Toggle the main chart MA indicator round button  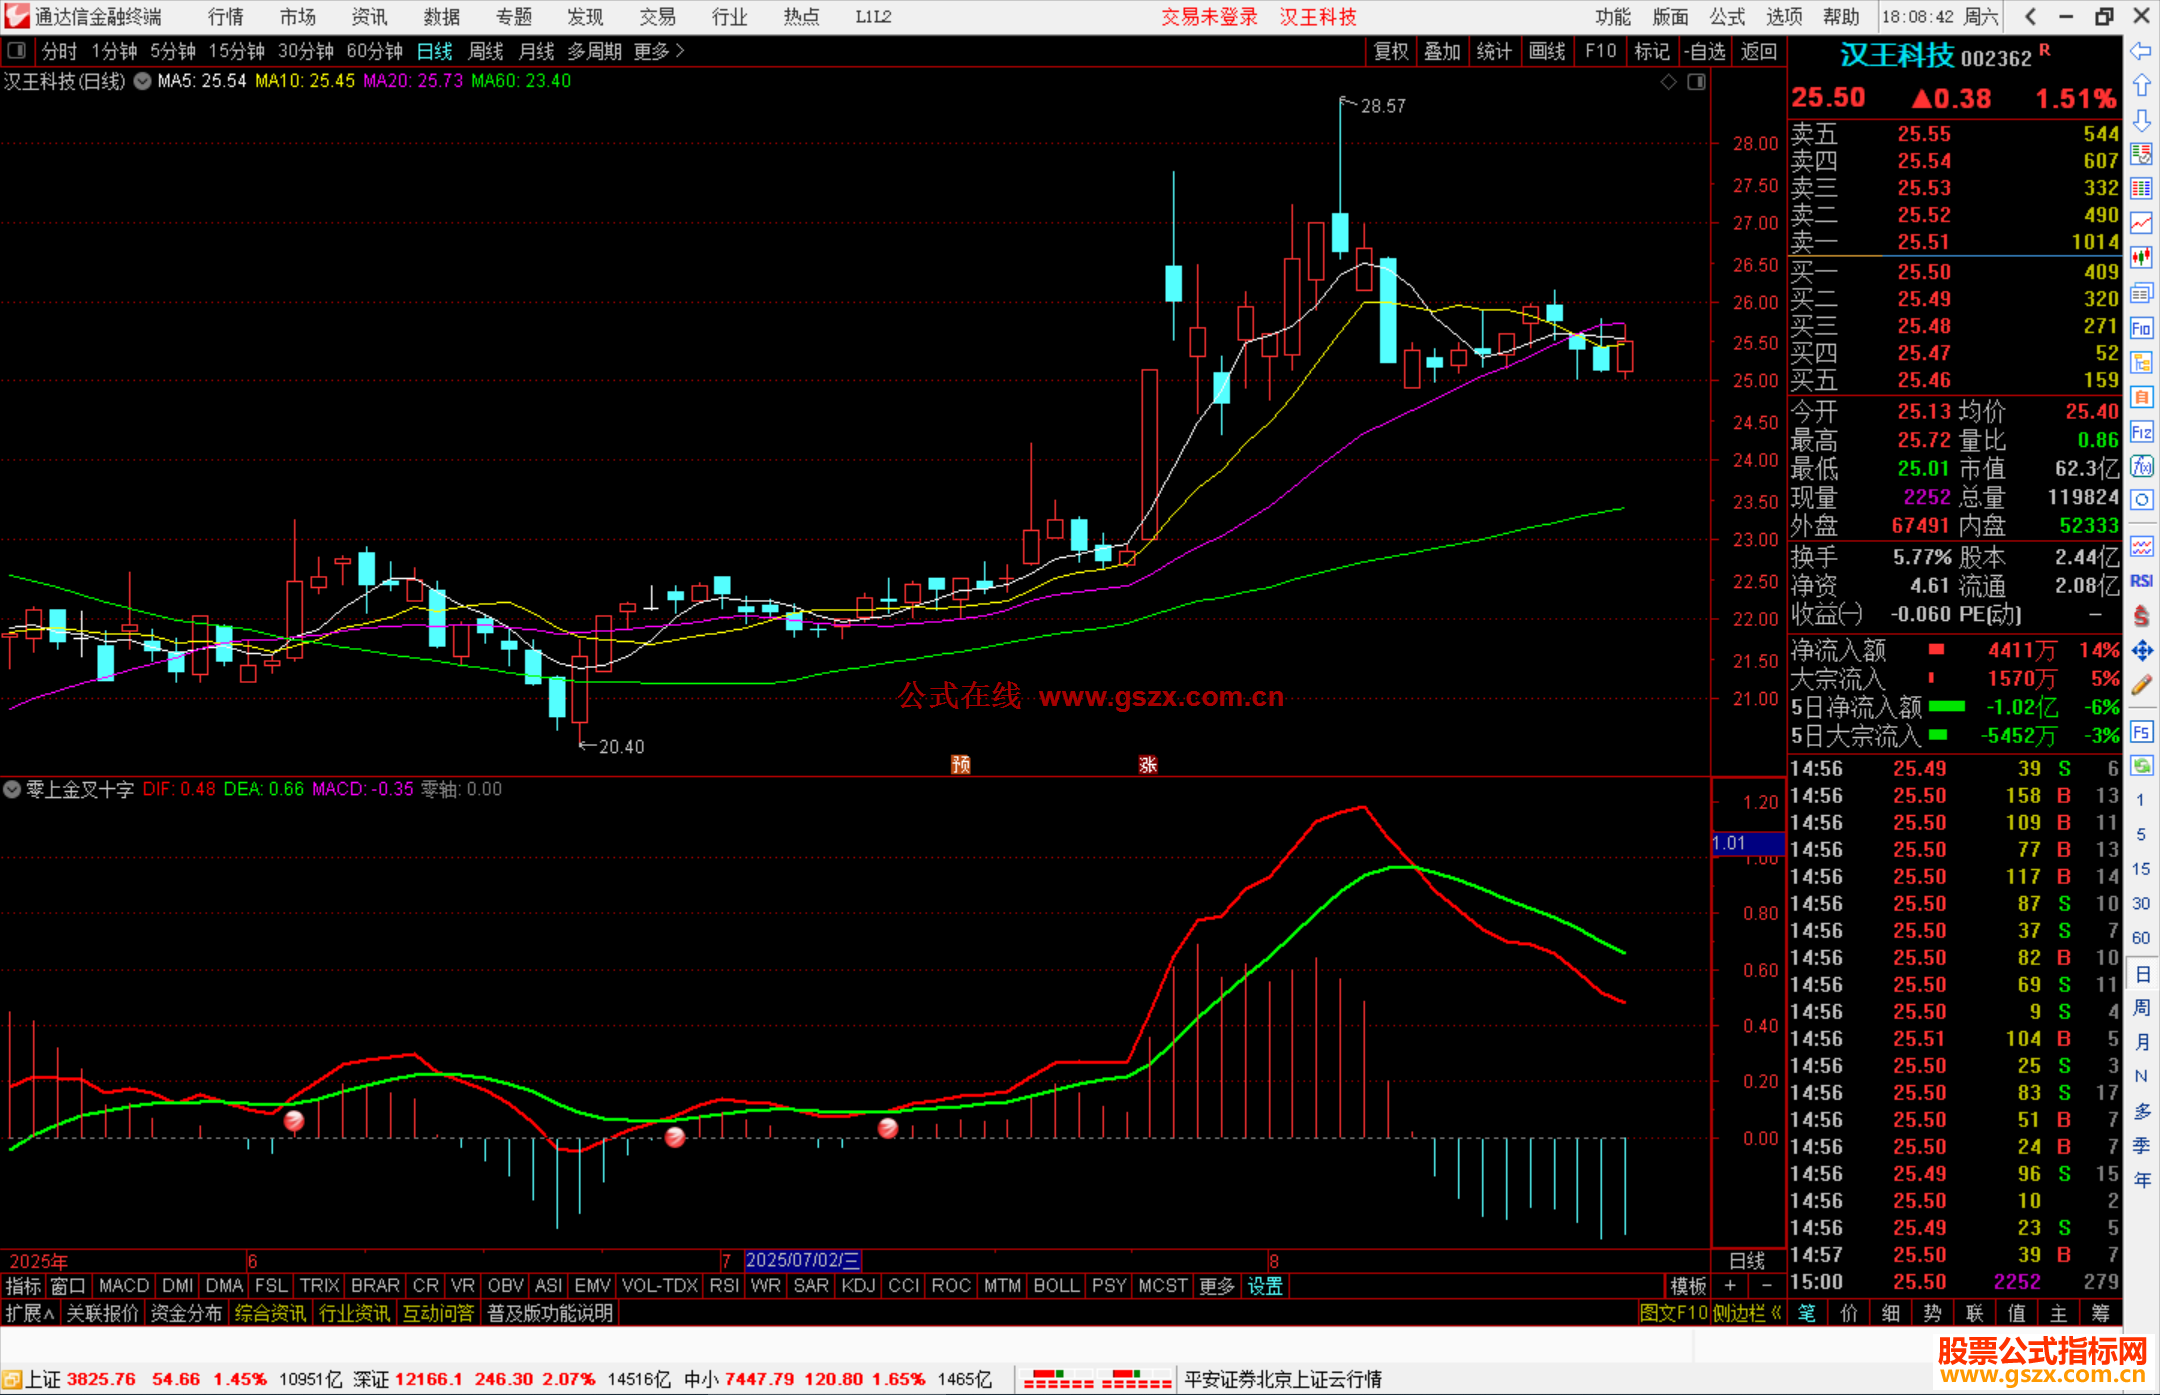143,81
